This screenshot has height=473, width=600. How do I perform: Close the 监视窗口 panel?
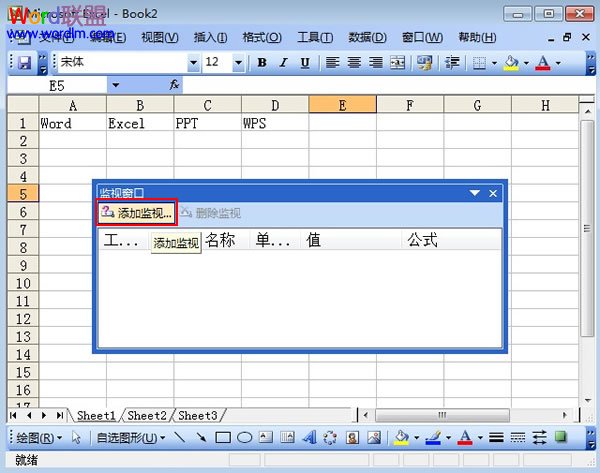click(493, 193)
